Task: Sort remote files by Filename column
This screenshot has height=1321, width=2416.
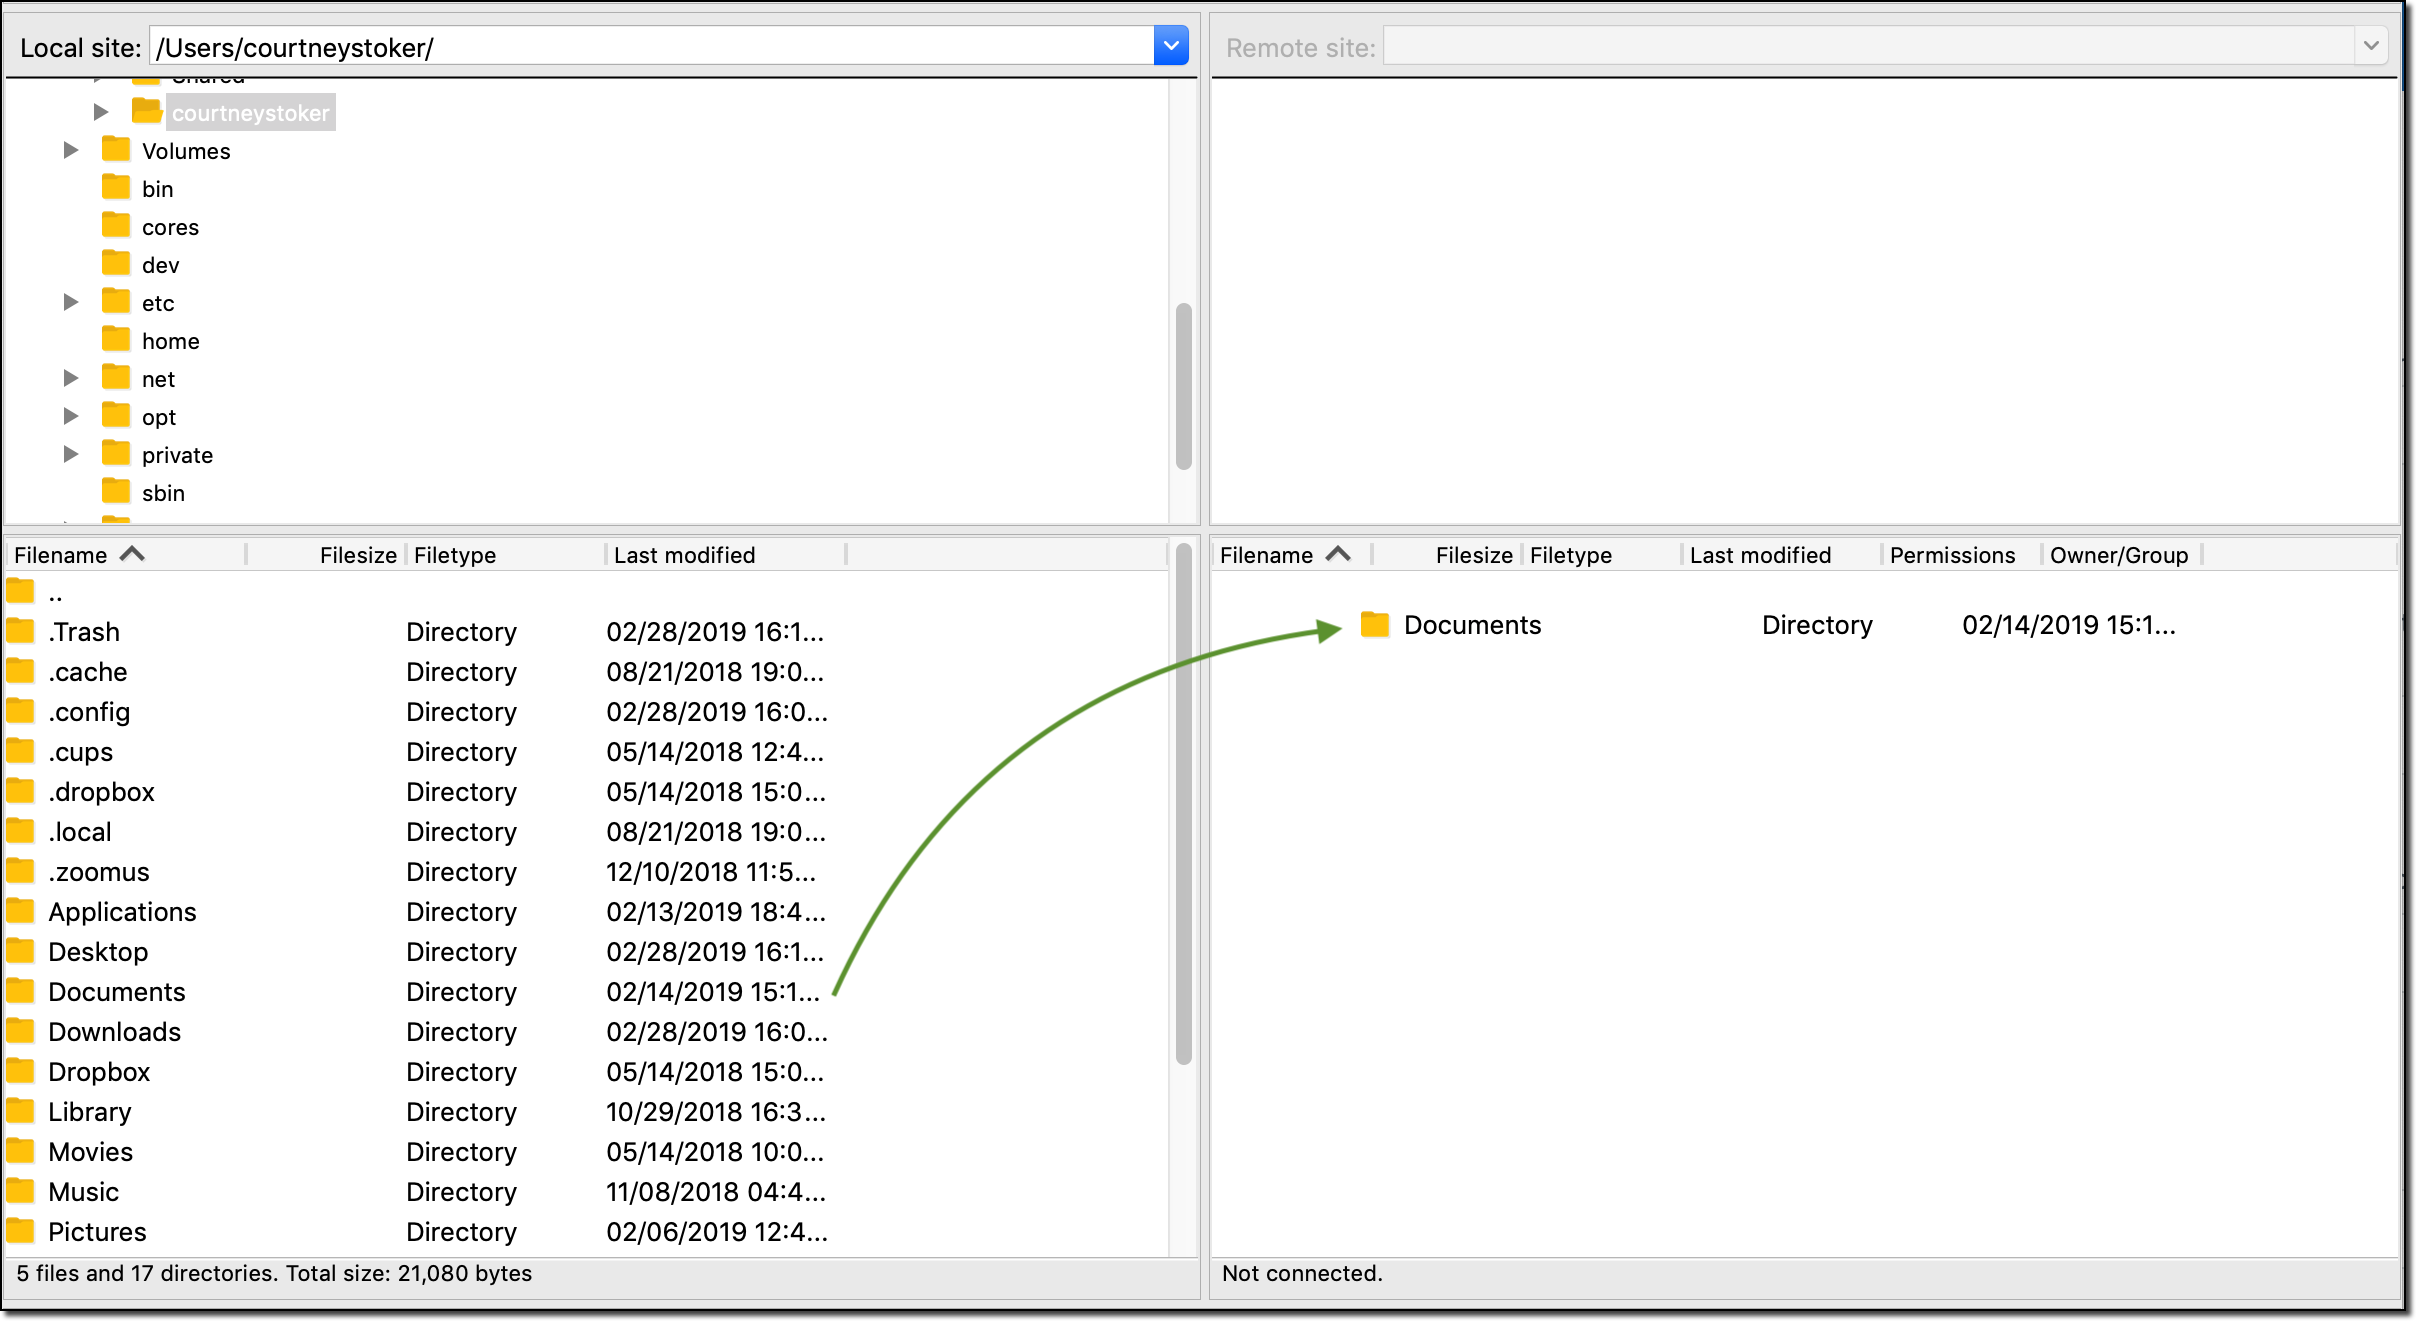Action: point(1291,555)
